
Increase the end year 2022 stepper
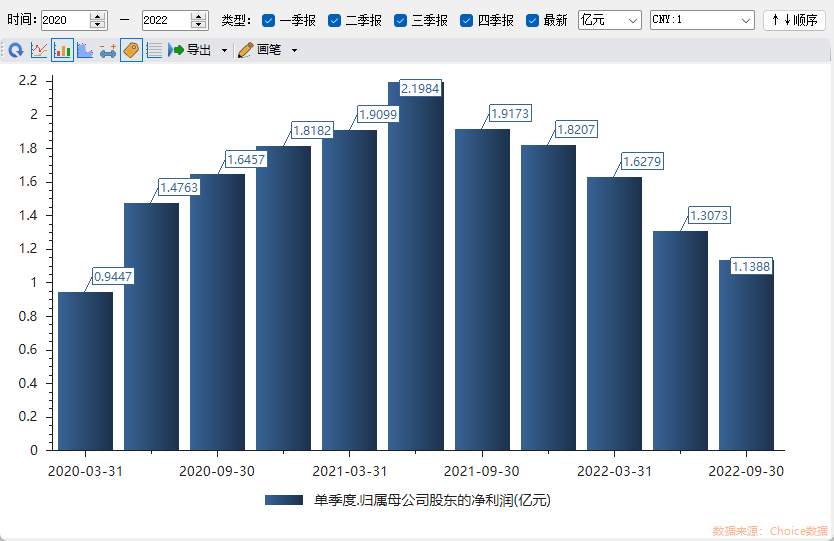click(198, 16)
